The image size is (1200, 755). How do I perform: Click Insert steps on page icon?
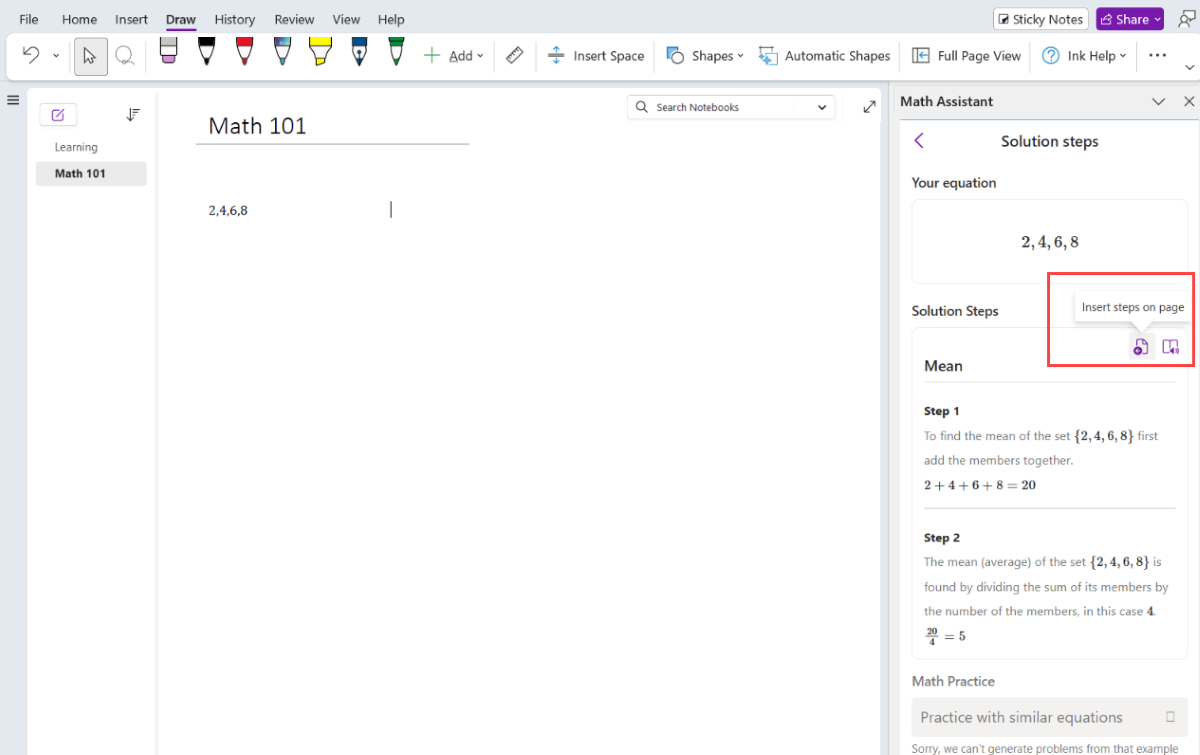(x=1140, y=347)
